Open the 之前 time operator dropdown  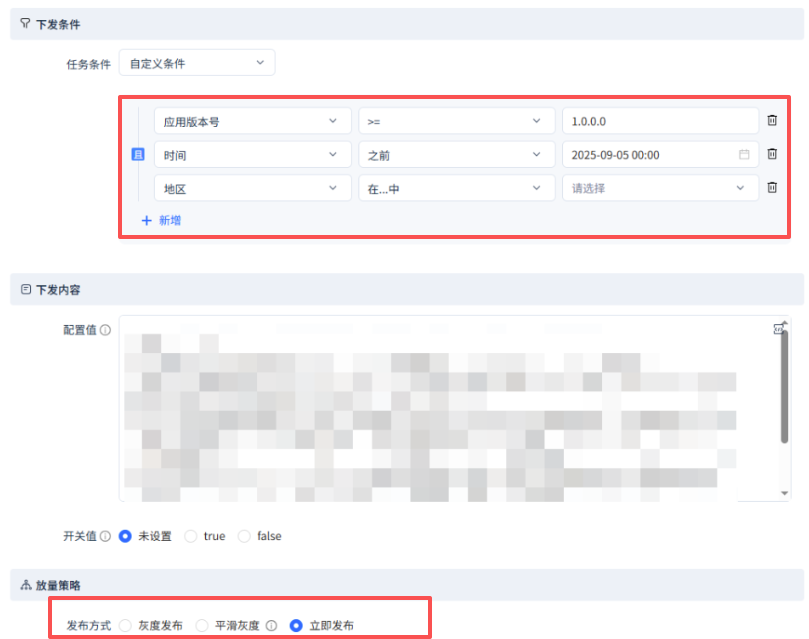pyautogui.click(x=456, y=155)
